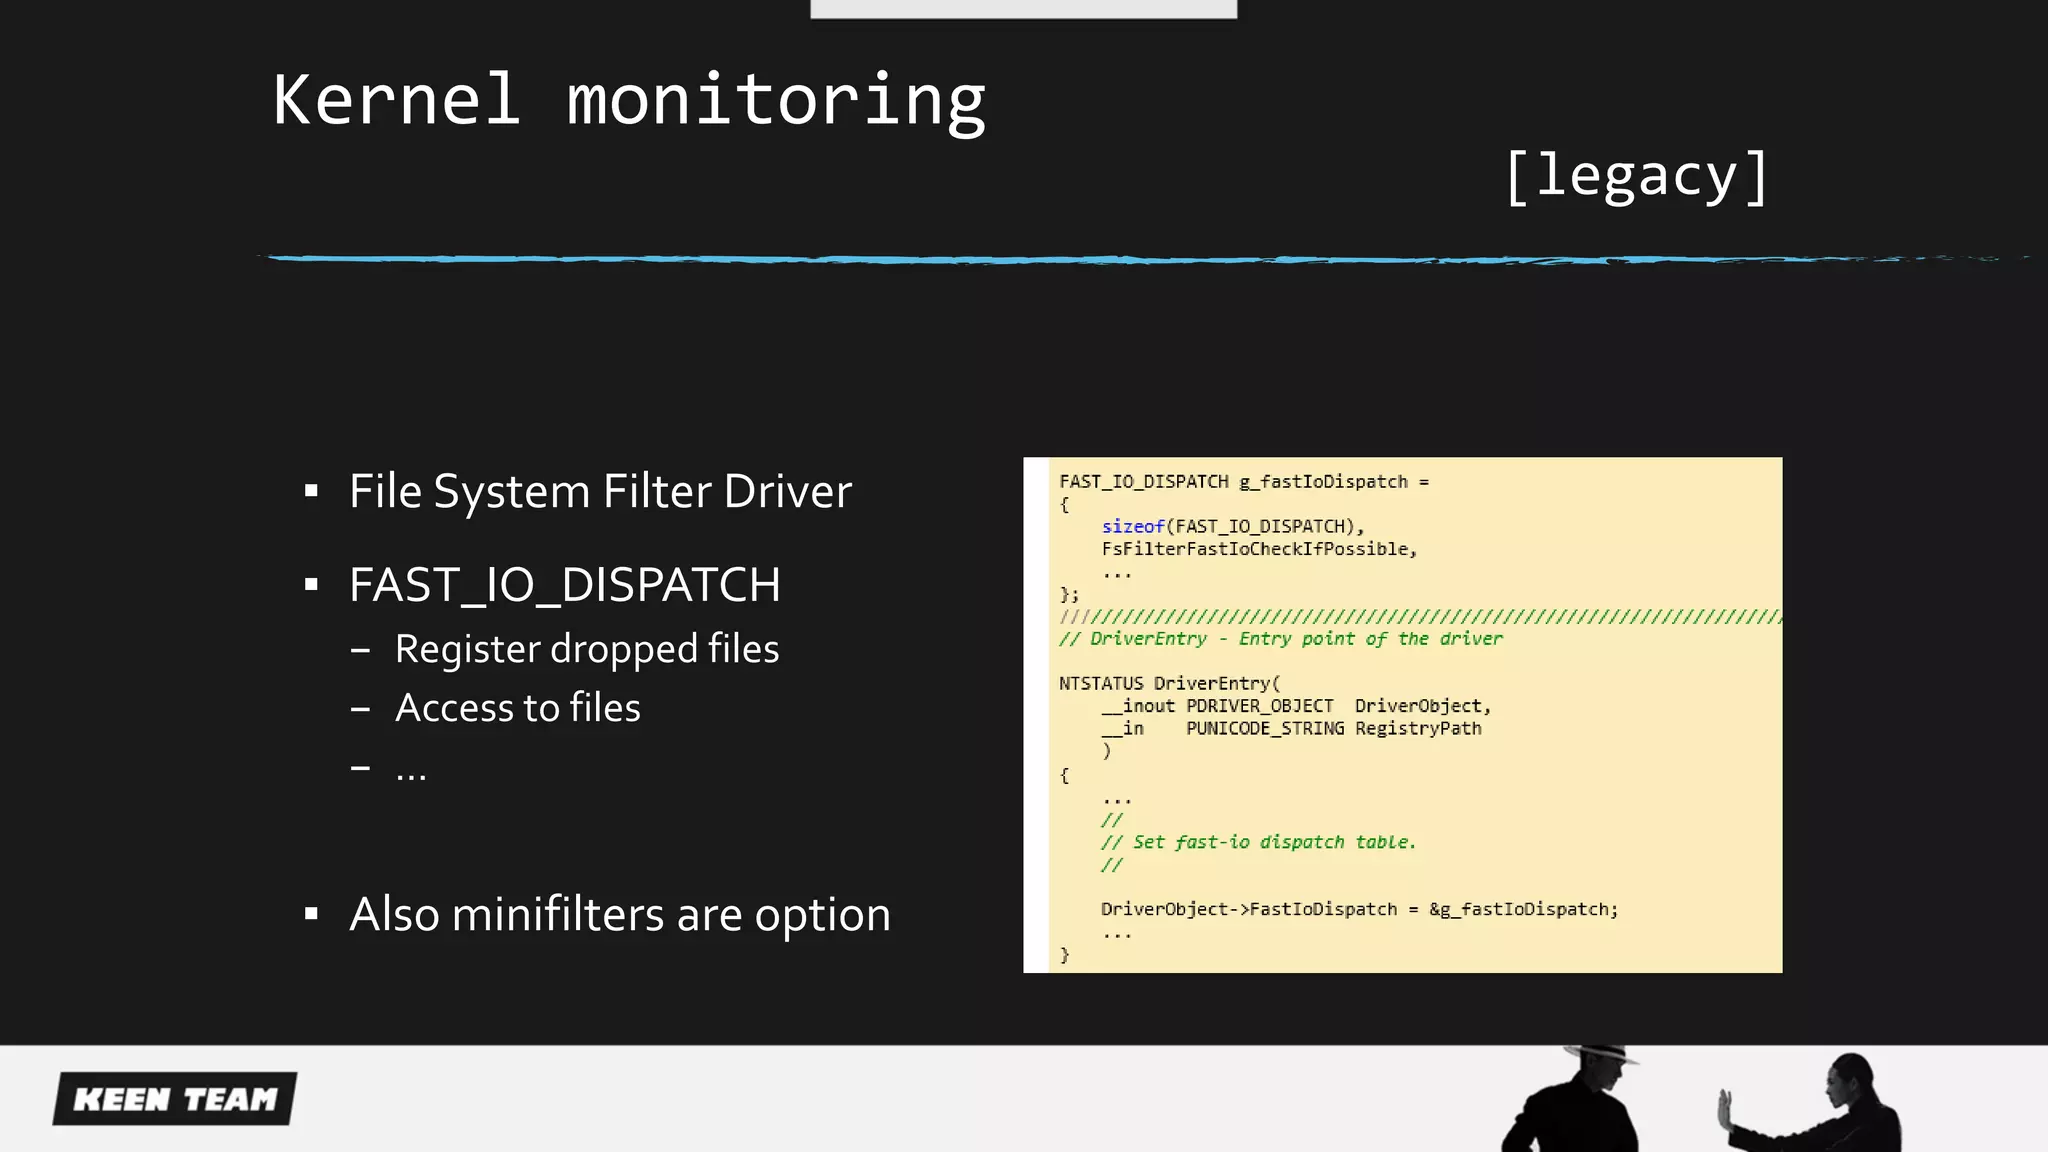Click the KEEN TEAM logo

175,1099
